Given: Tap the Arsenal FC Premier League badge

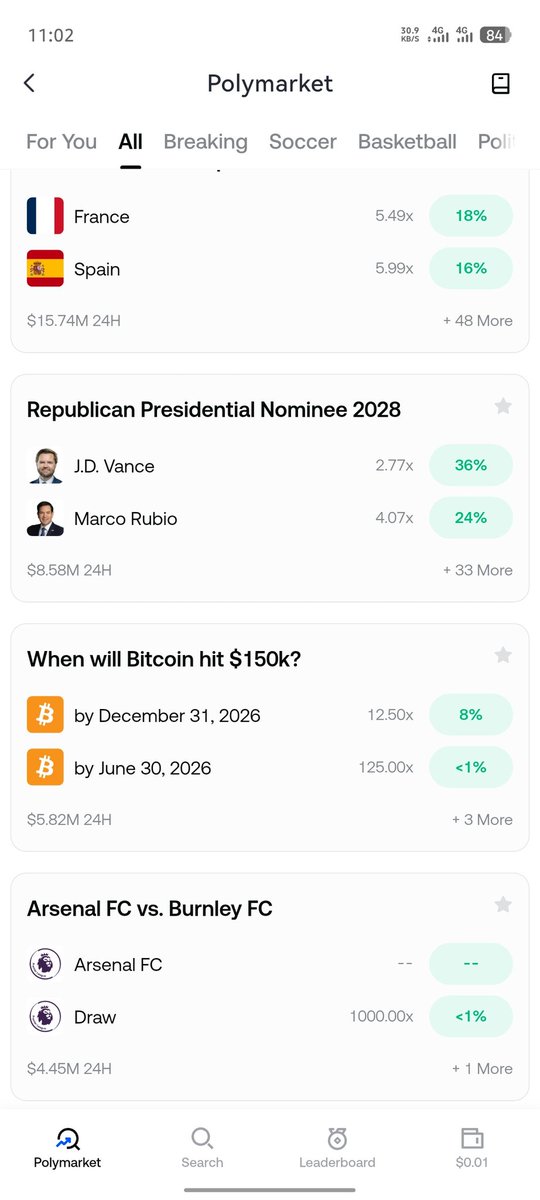Looking at the screenshot, I should pos(45,964).
